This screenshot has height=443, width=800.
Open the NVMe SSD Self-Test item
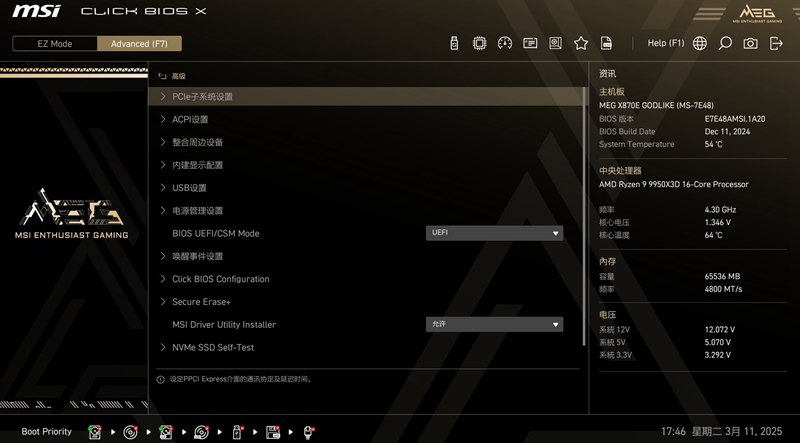(x=212, y=348)
